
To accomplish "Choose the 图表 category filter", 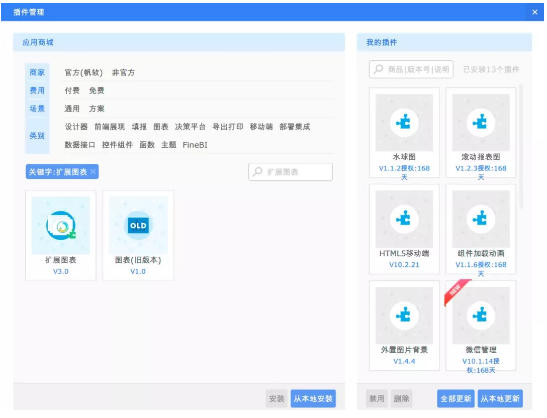I will (x=161, y=127).
